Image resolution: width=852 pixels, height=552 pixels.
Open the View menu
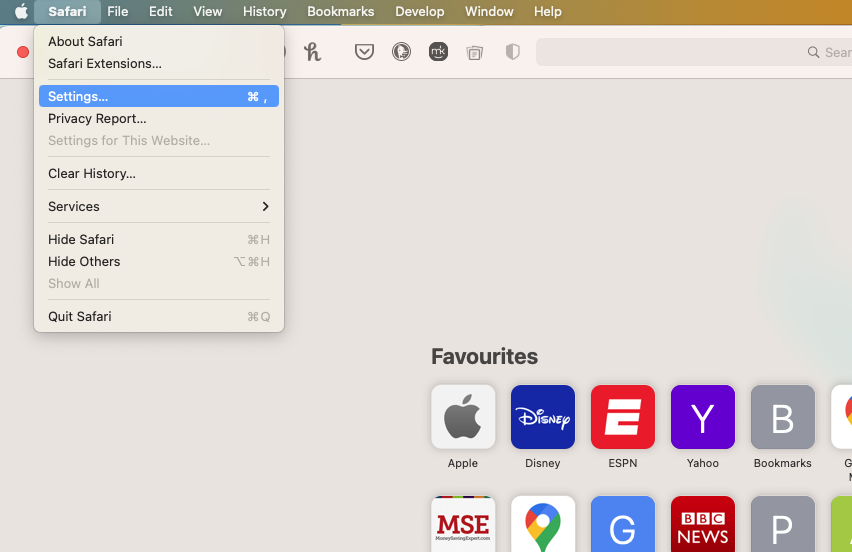208,11
